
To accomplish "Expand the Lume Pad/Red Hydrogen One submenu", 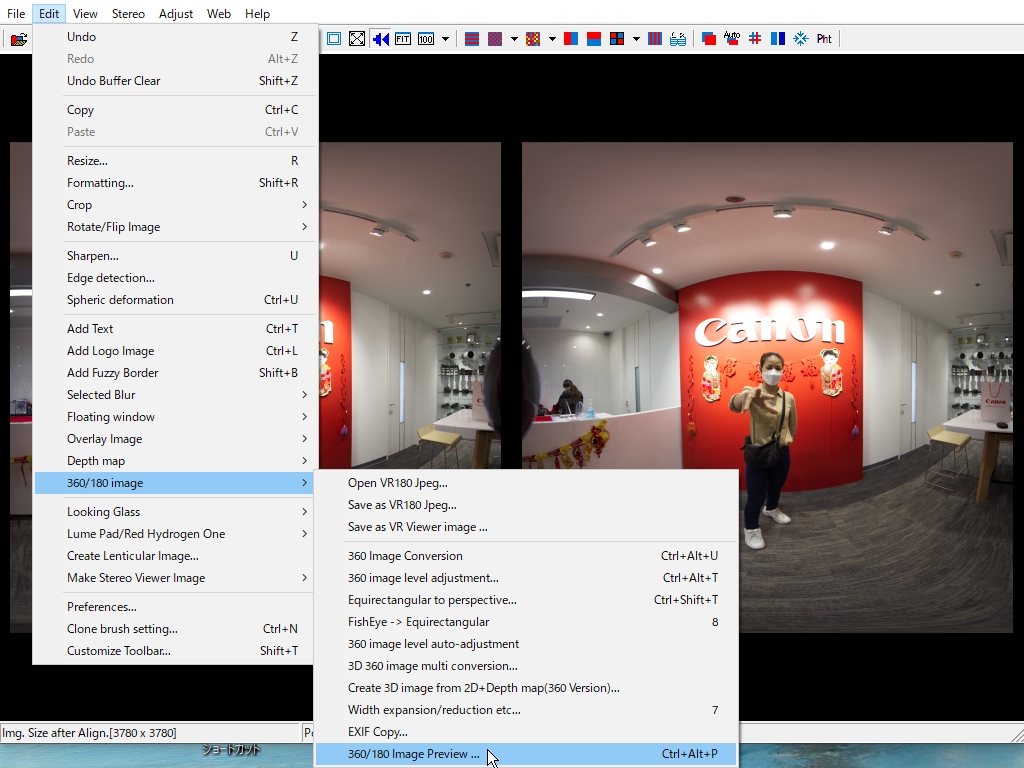I will point(175,534).
